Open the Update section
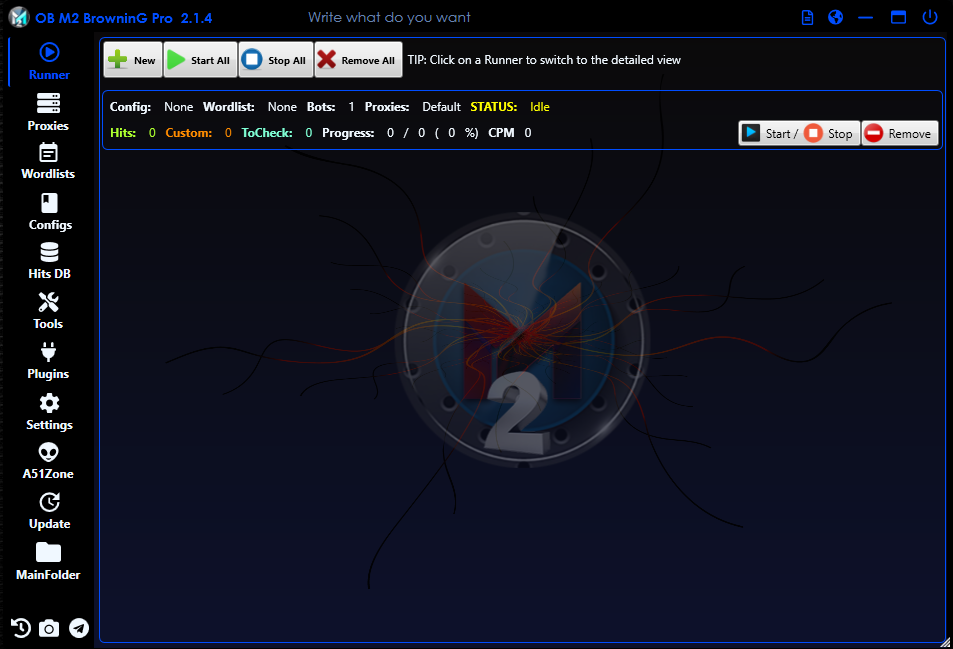This screenshot has width=953, height=649. pos(49,512)
